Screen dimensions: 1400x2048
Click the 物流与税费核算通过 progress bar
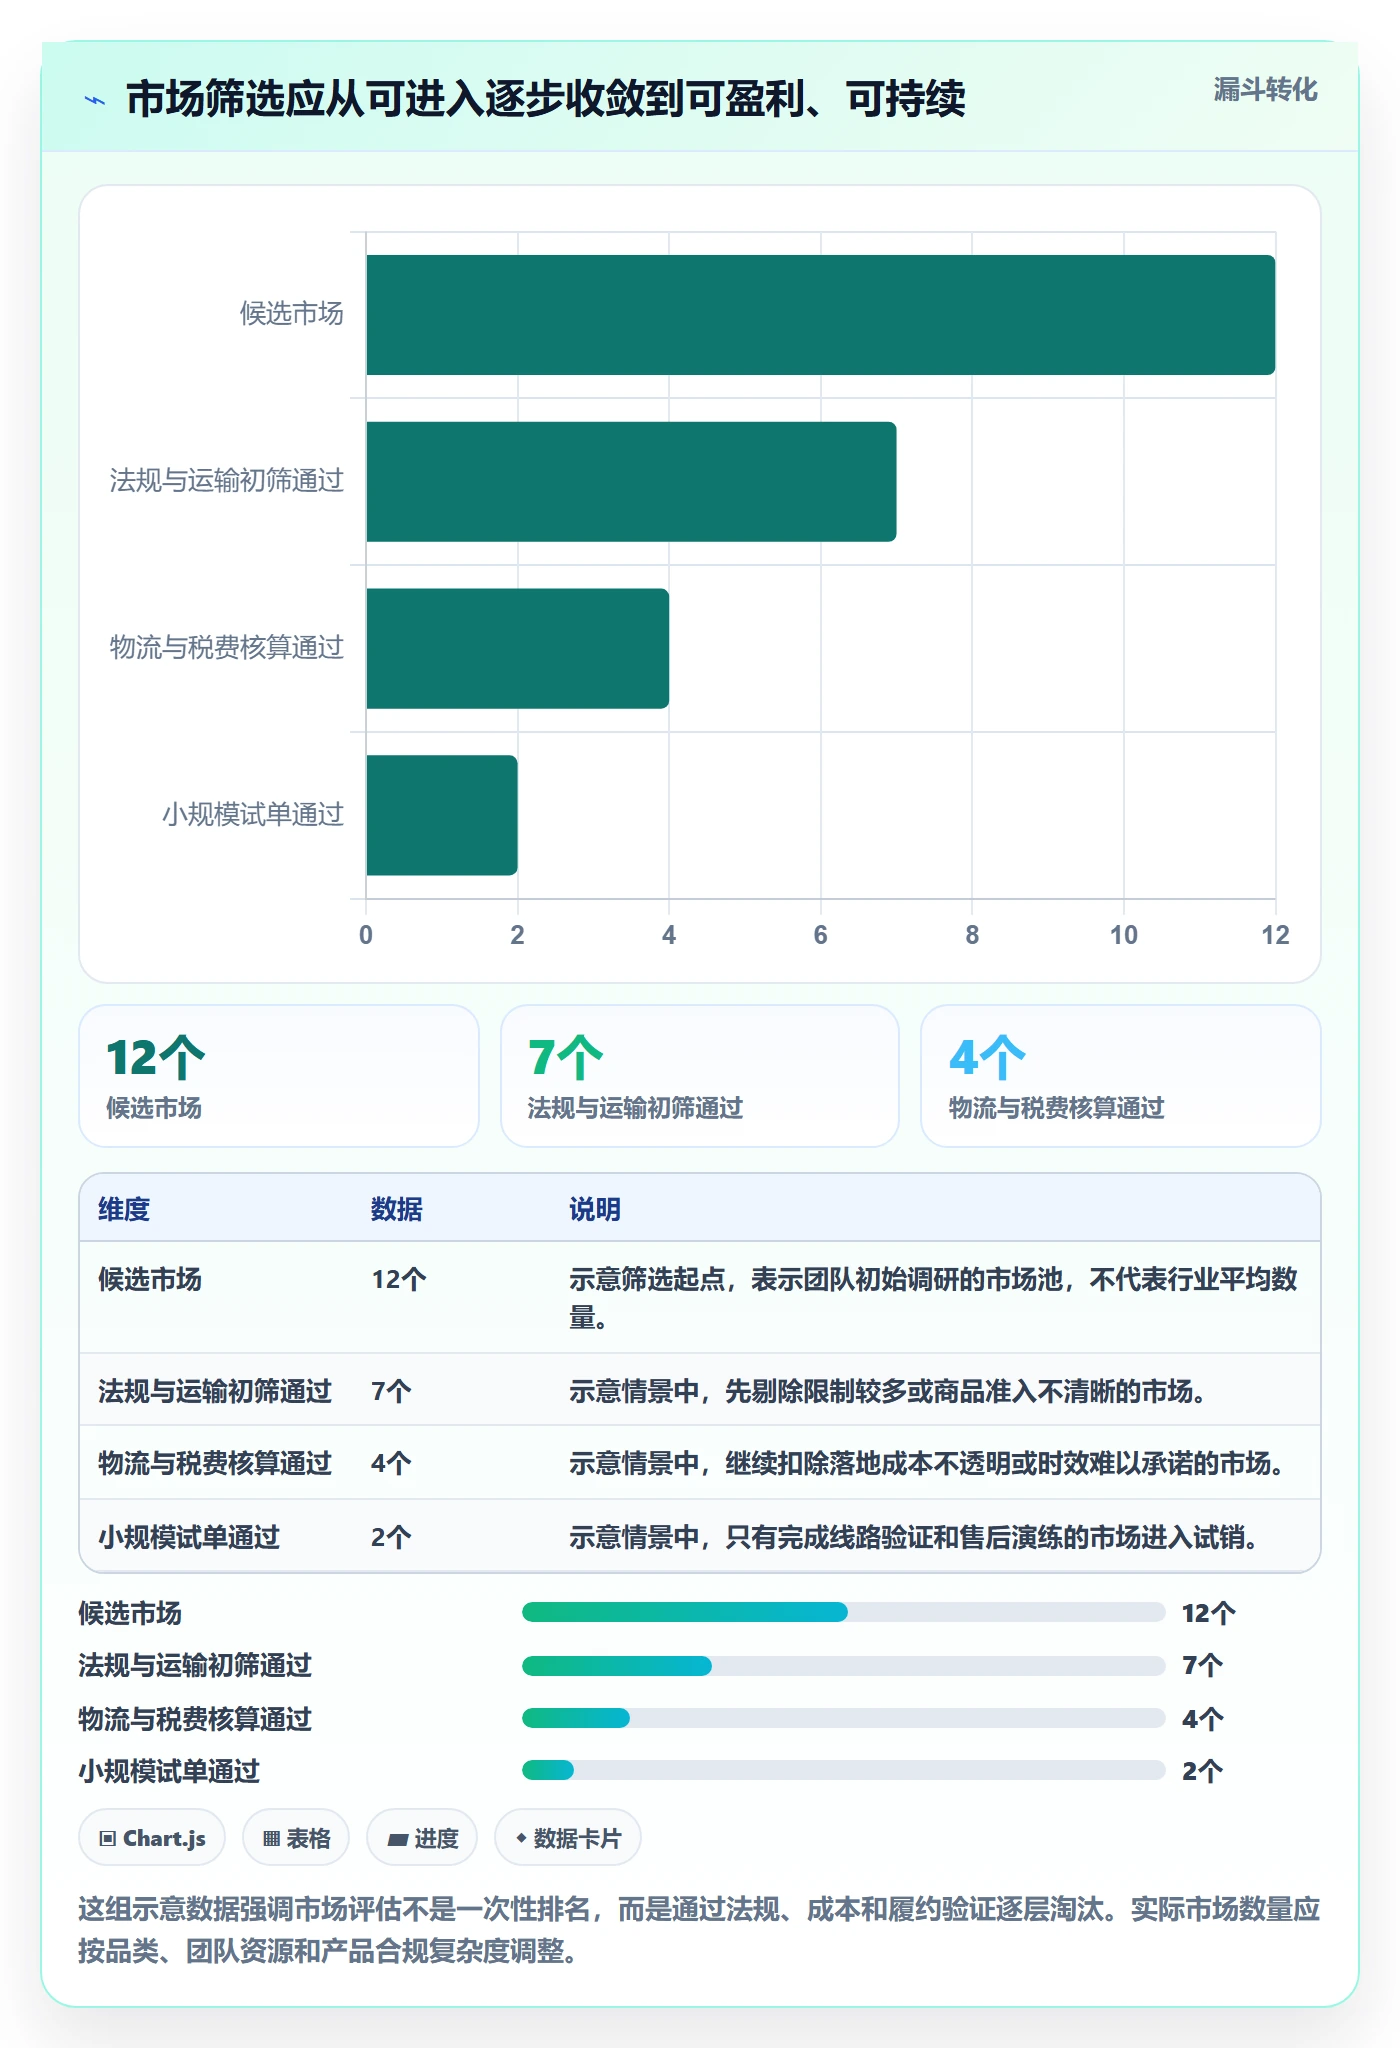pyautogui.click(x=843, y=1718)
